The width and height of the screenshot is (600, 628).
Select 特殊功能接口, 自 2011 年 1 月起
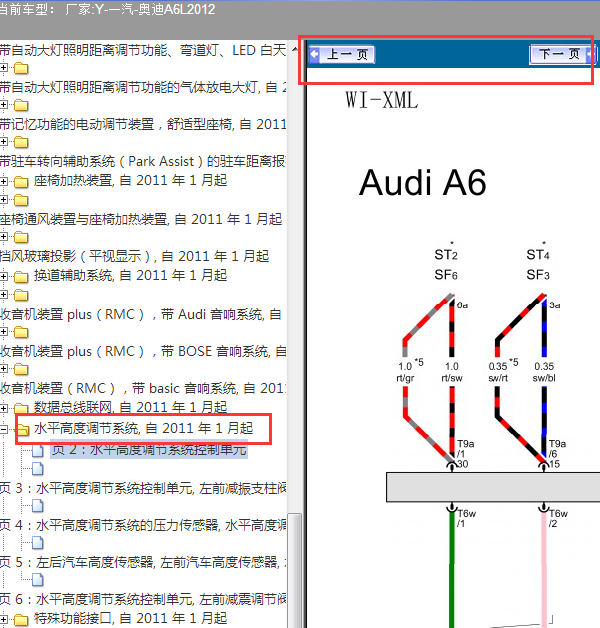point(131,618)
